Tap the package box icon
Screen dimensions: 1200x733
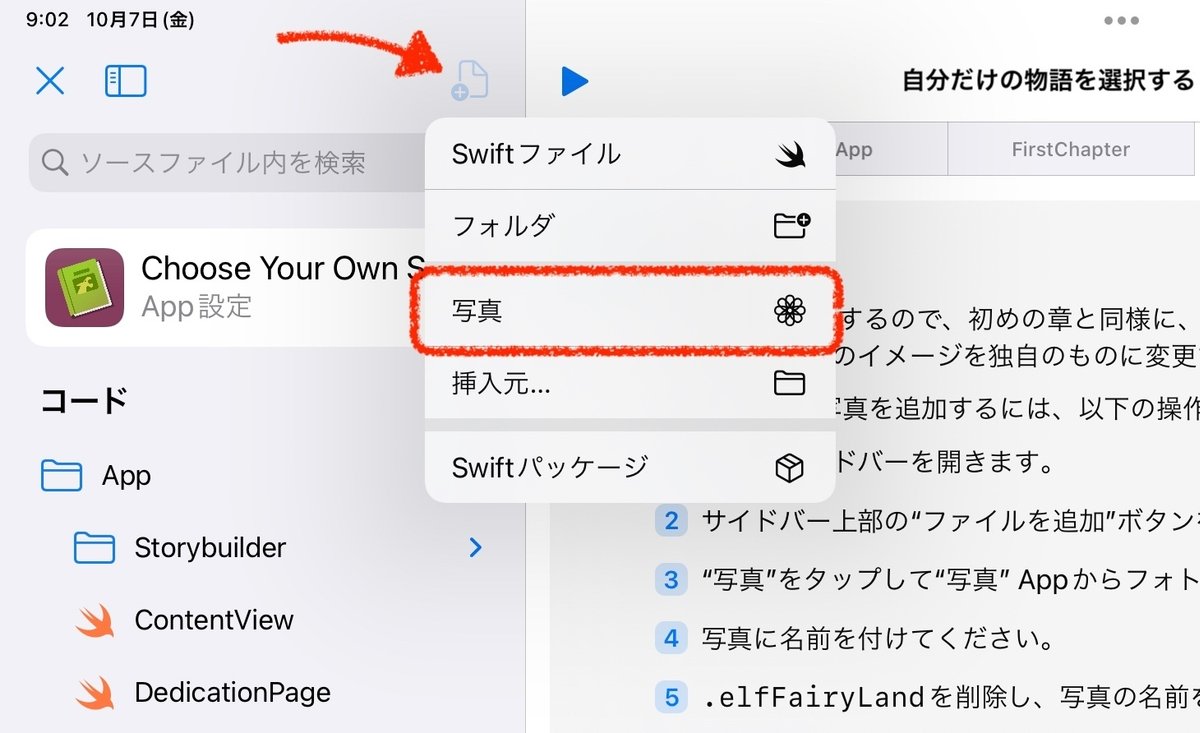coord(790,467)
